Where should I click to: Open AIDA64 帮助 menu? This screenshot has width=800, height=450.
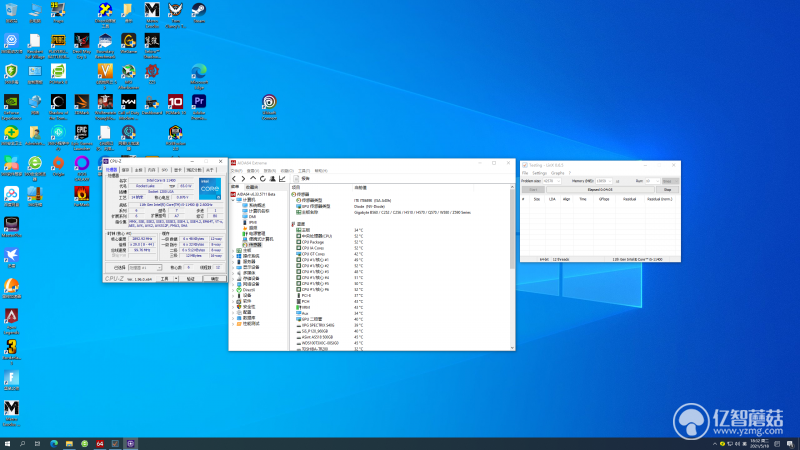[320, 171]
